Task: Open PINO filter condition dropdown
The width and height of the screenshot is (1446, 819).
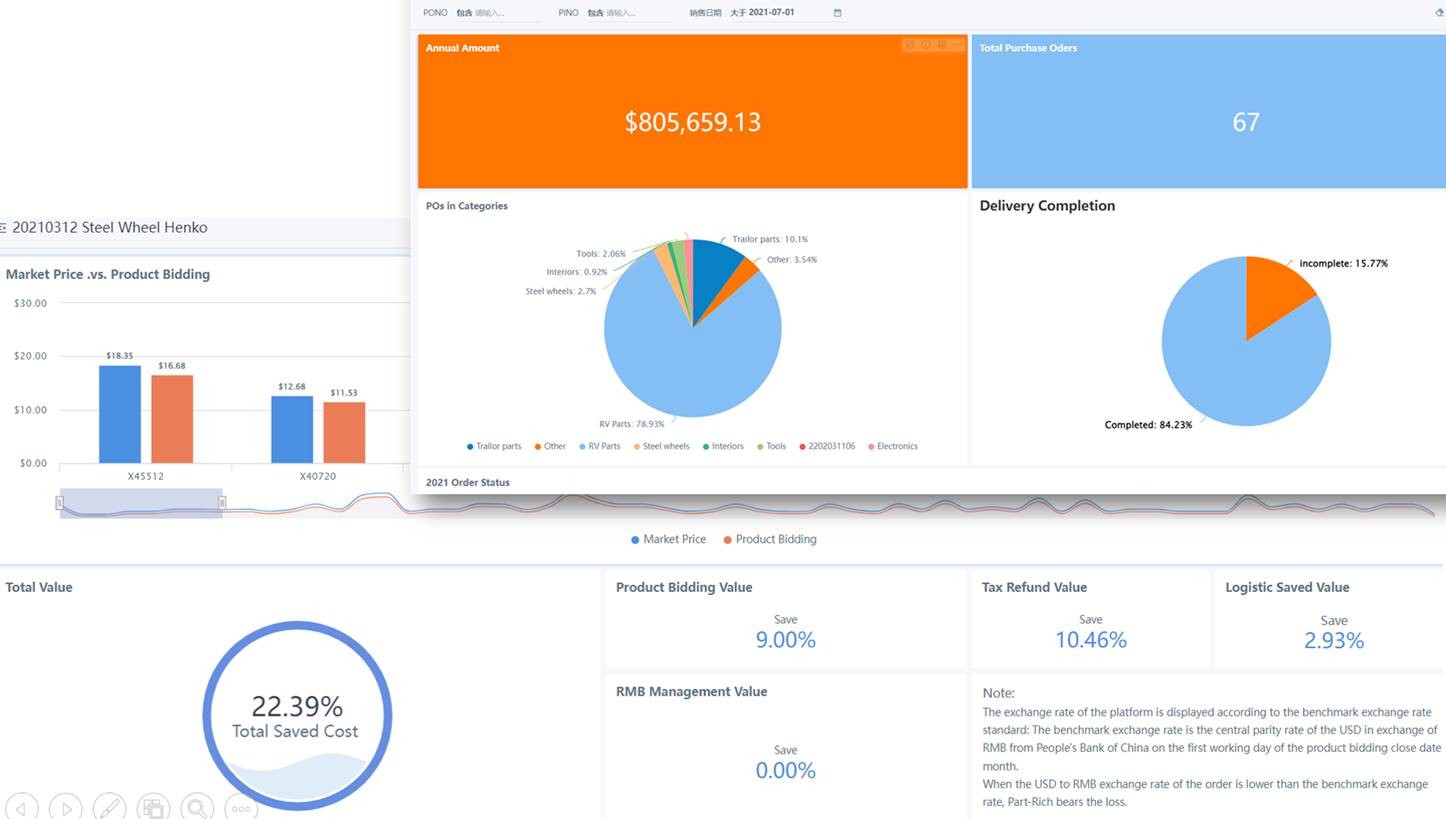Action: pos(595,13)
